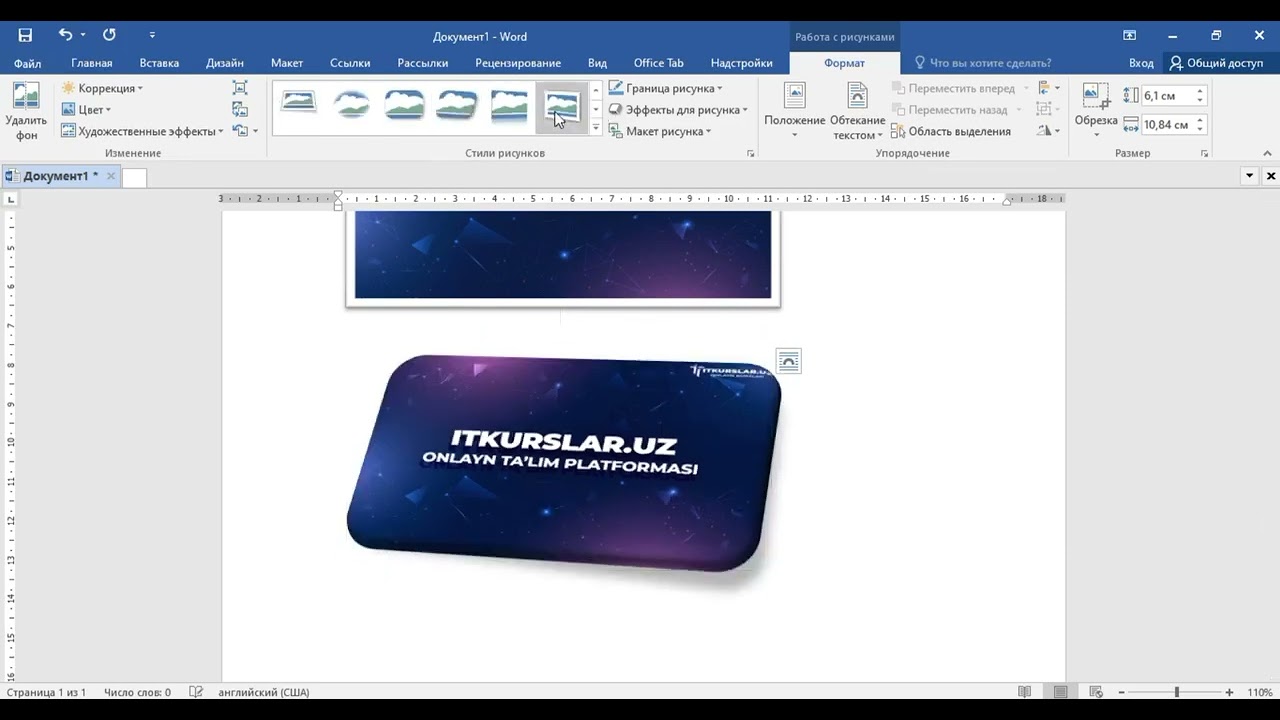Image resolution: width=1280 pixels, height=720 pixels.
Task: Open the Коррекция dropdown
Action: pos(102,88)
